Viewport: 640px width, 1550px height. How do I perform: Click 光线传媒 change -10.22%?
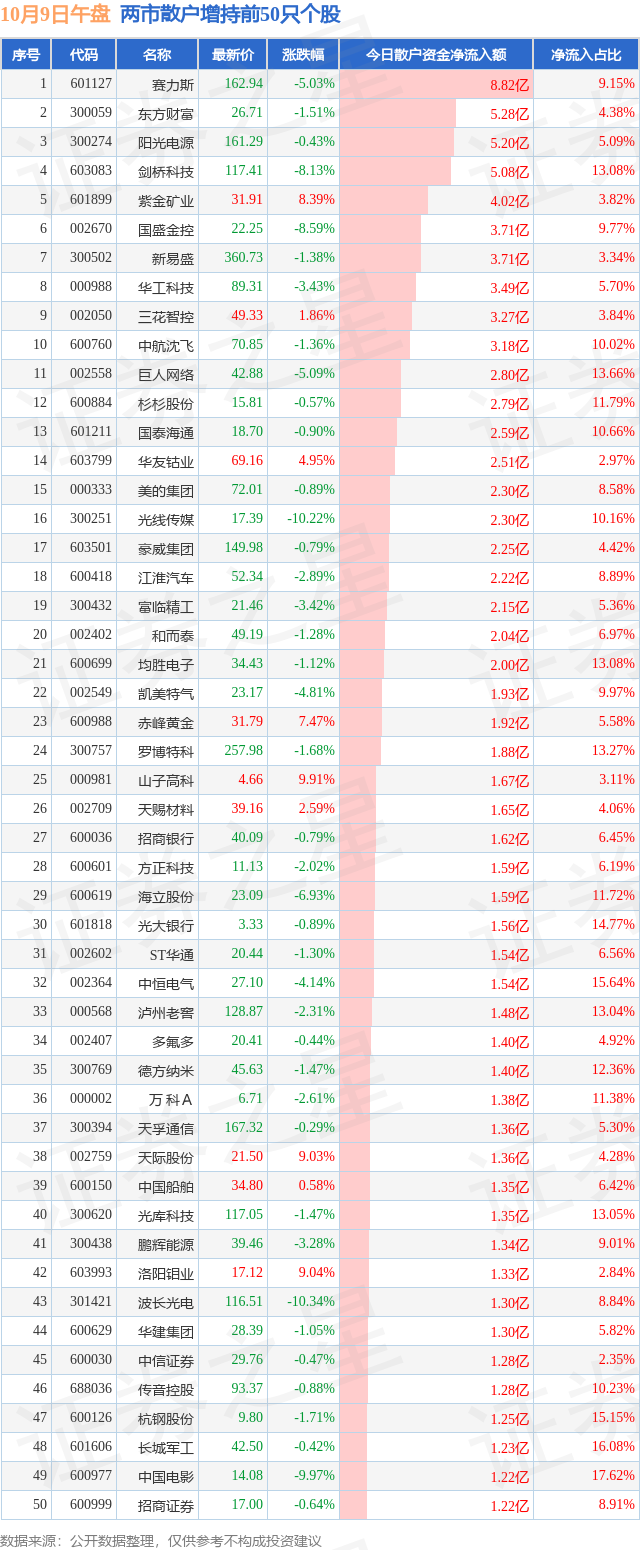pyautogui.click(x=312, y=519)
